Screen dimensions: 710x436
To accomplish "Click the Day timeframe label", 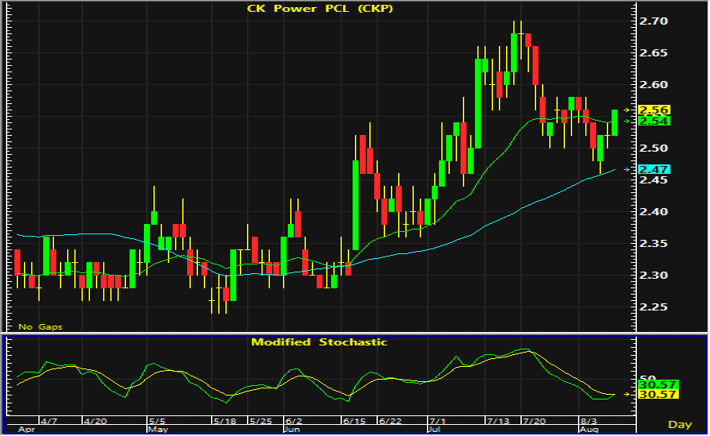I will [x=680, y=425].
